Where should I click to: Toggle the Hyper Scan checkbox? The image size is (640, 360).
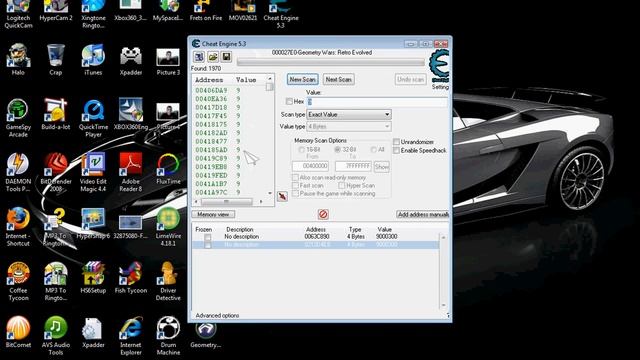[x=342, y=185]
